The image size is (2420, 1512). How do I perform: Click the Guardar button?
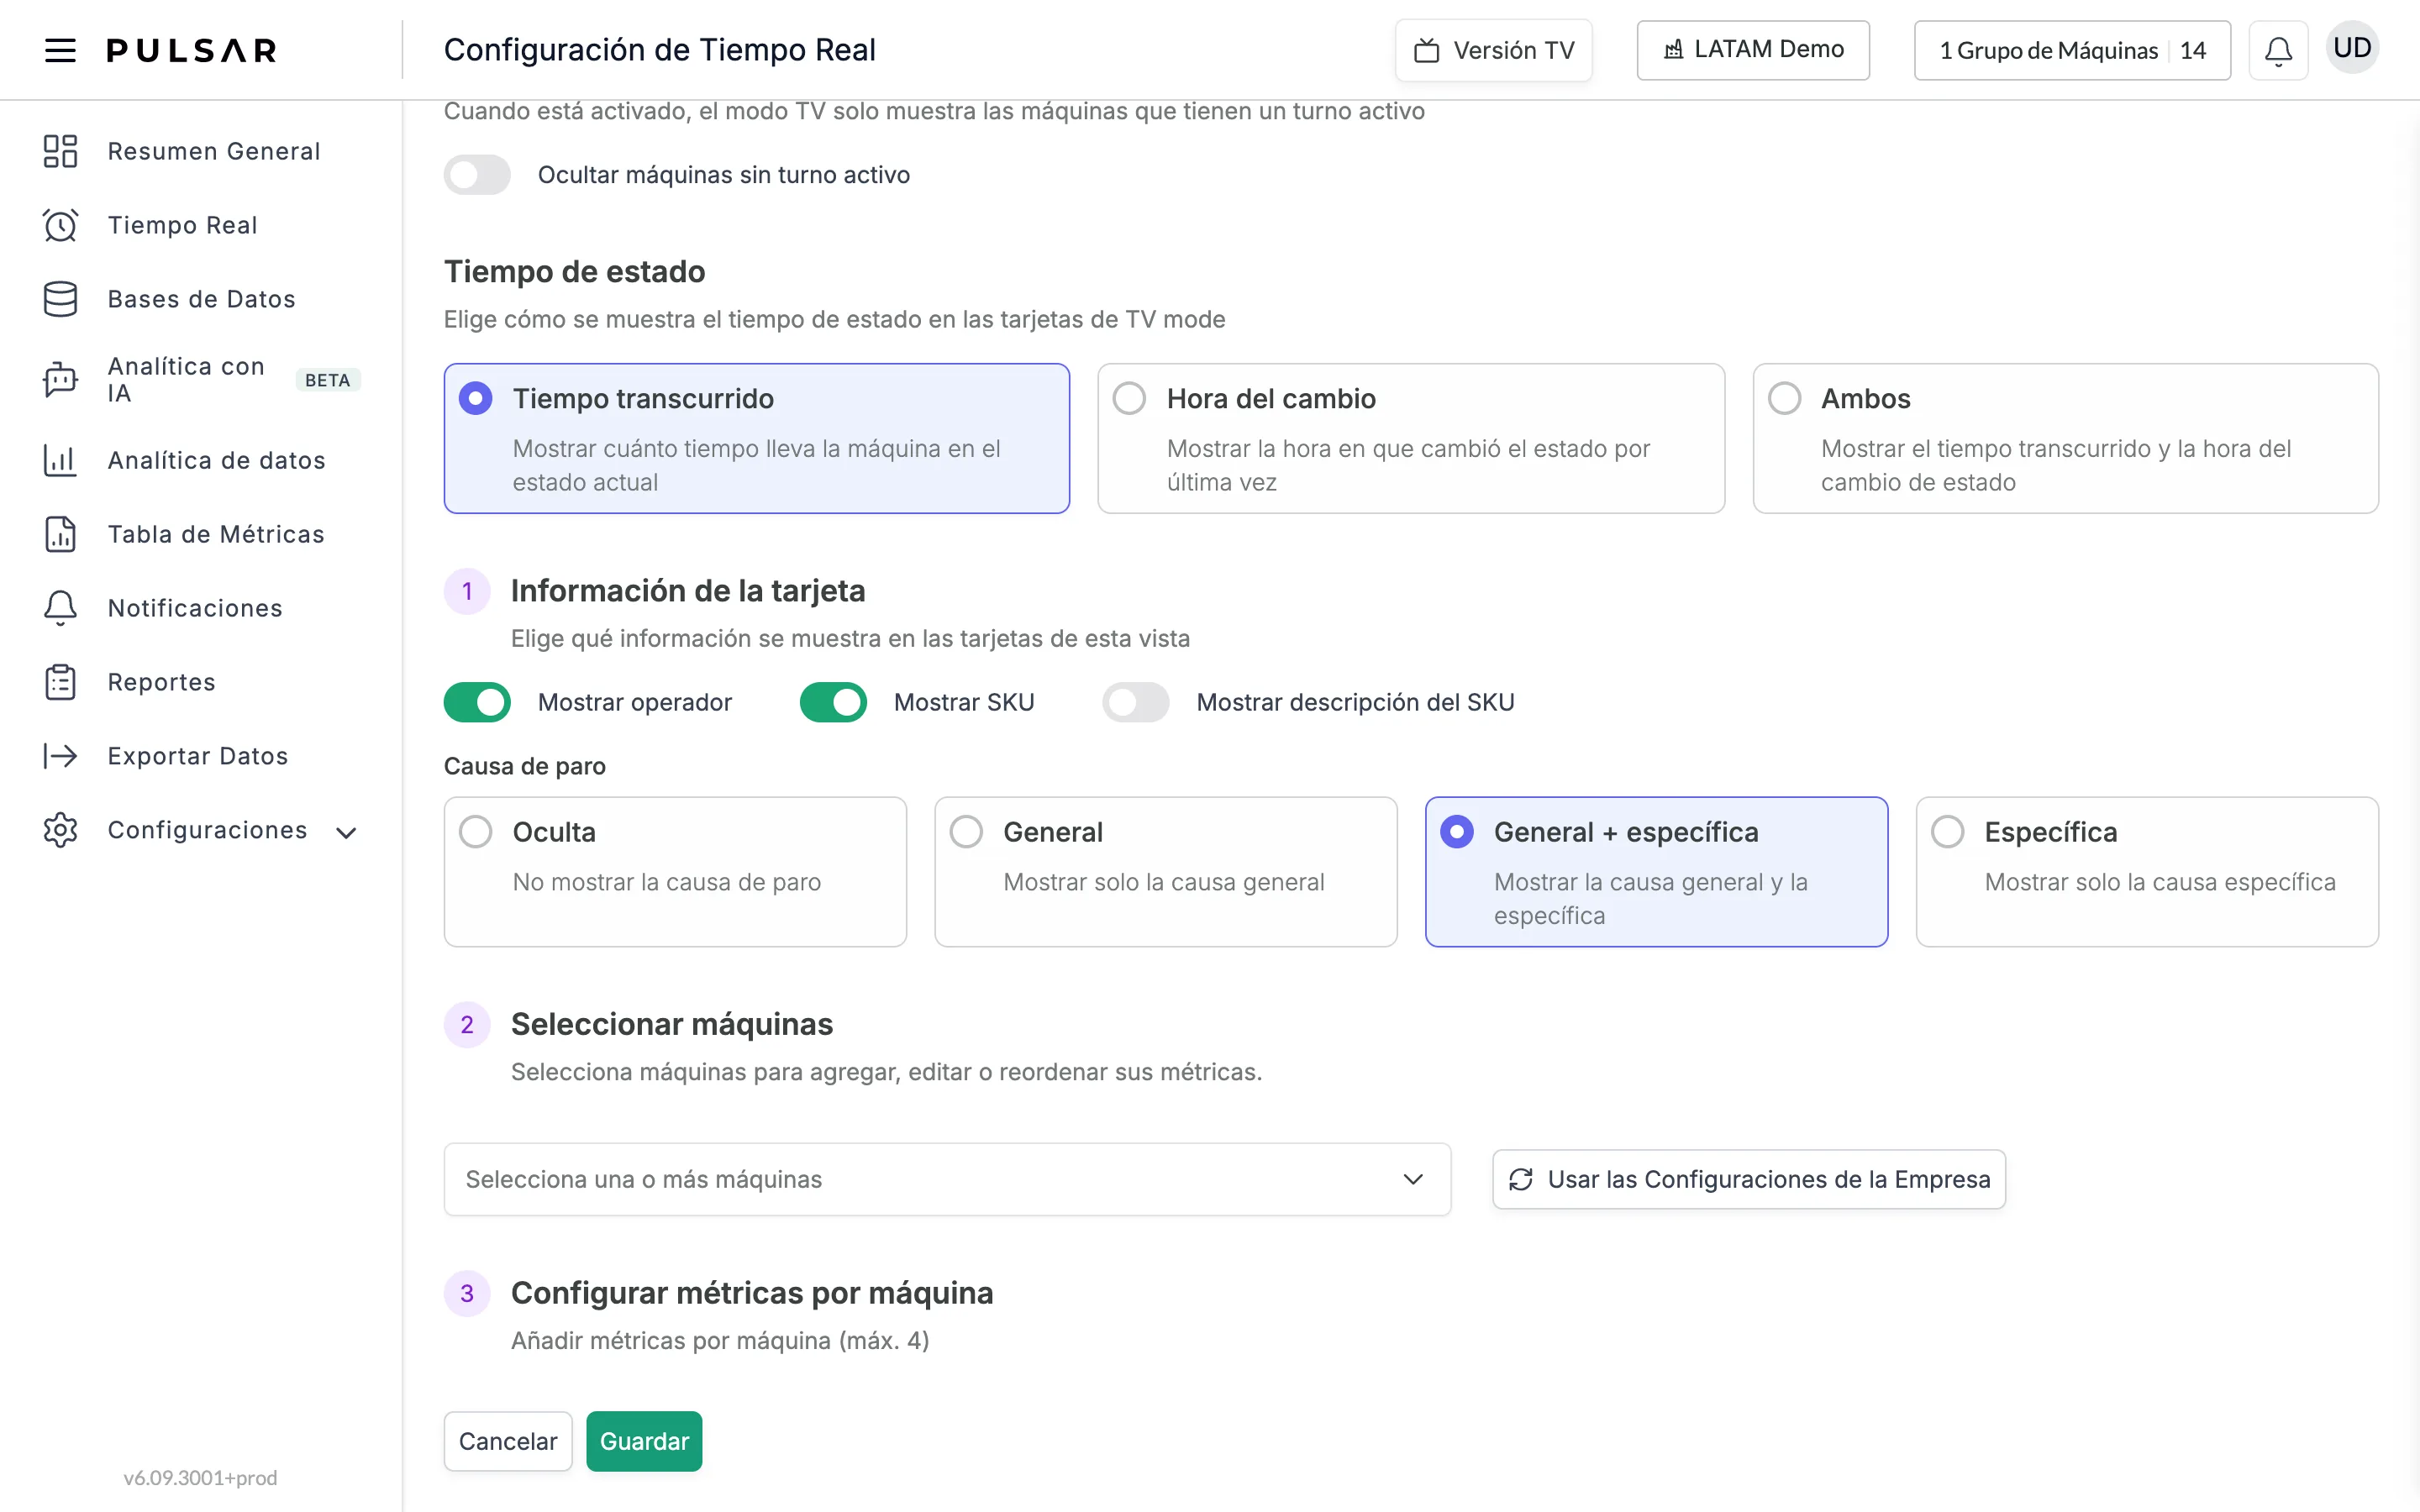pyautogui.click(x=644, y=1441)
